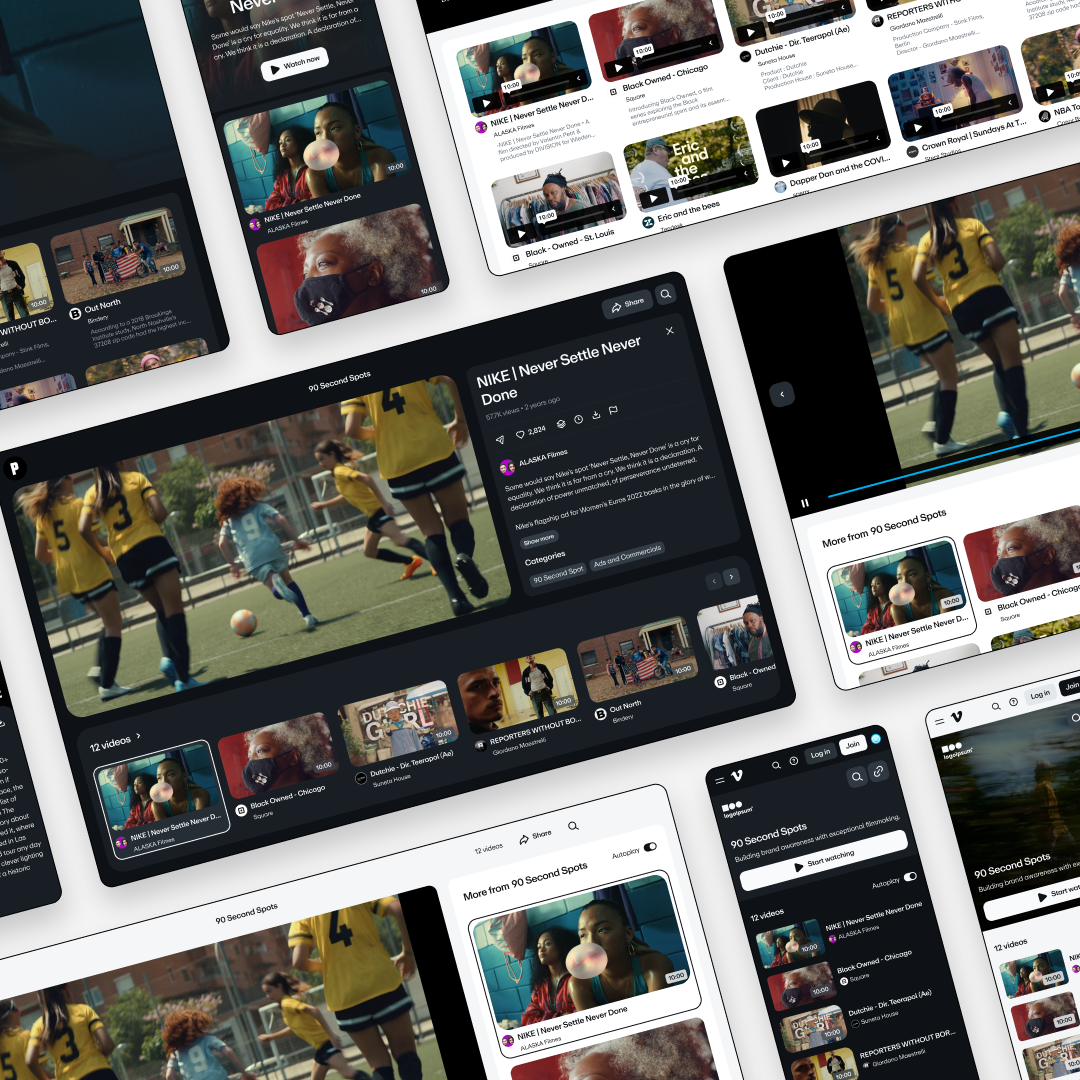Click the rounded search button in dark mobile screen
This screenshot has height=1080, width=1080.
(857, 777)
